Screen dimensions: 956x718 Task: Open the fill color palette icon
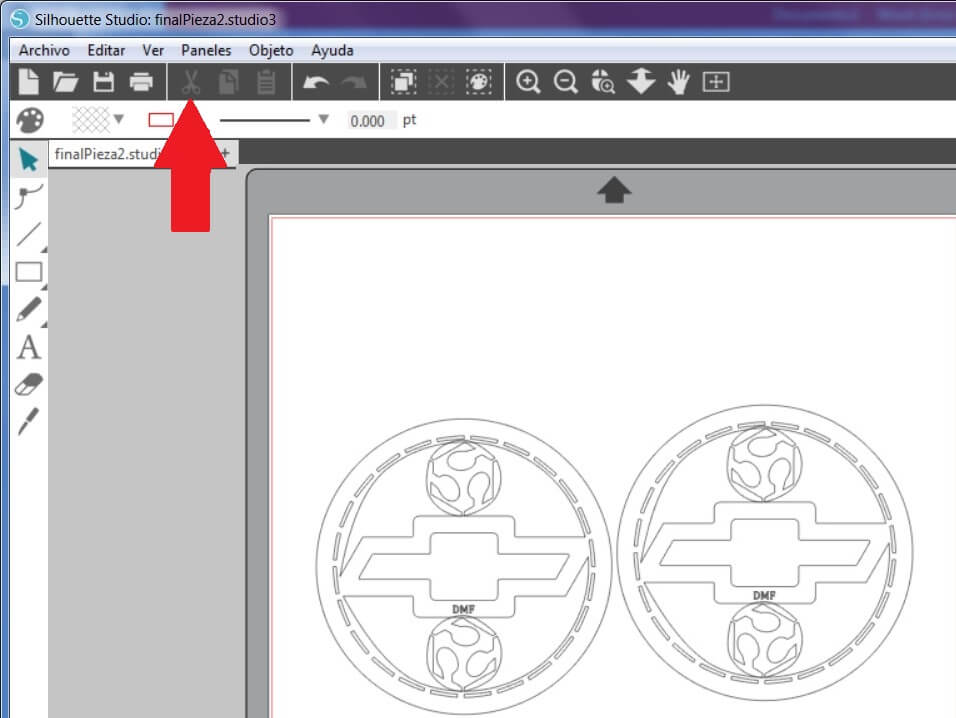(29, 120)
